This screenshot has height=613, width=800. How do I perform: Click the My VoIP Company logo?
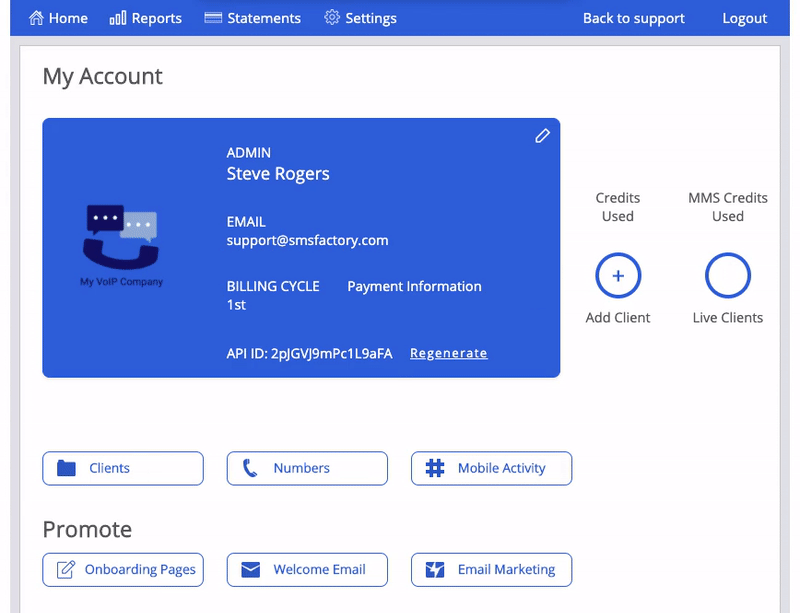click(x=121, y=246)
